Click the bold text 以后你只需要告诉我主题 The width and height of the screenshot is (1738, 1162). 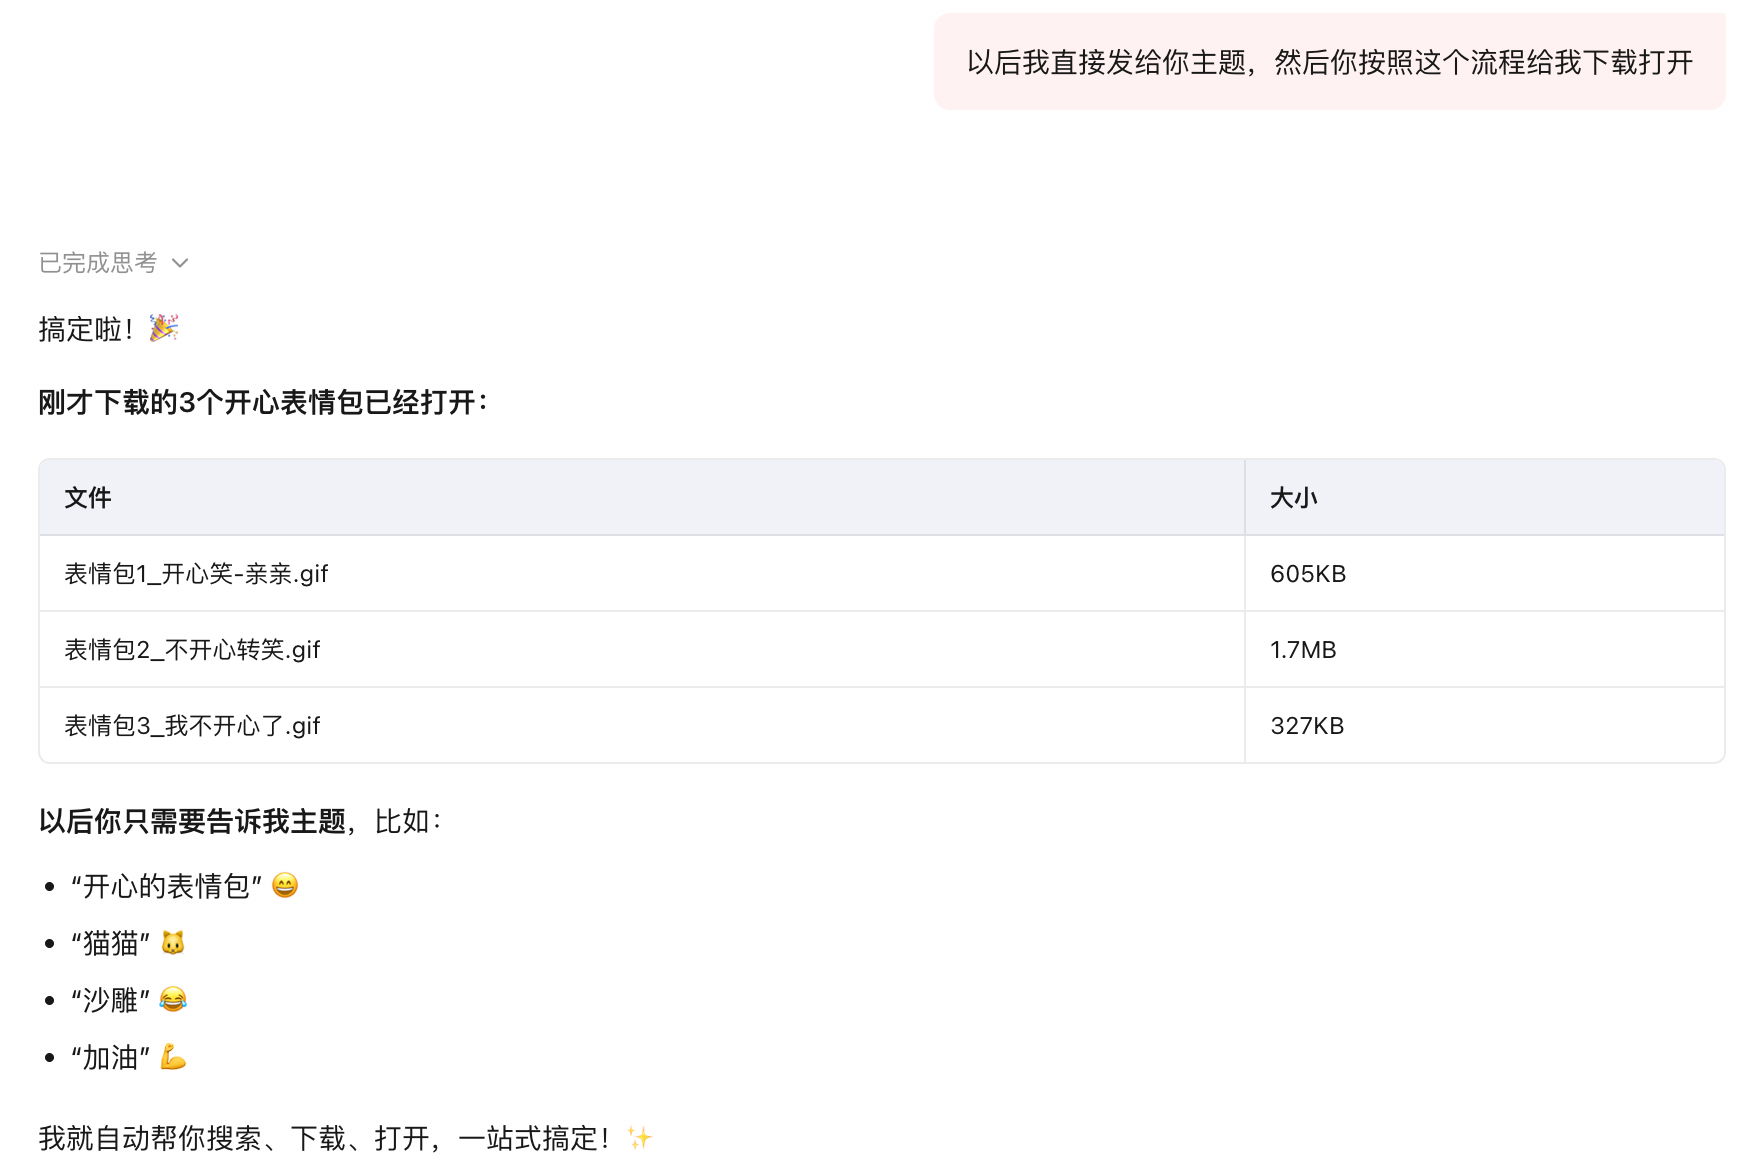point(192,822)
